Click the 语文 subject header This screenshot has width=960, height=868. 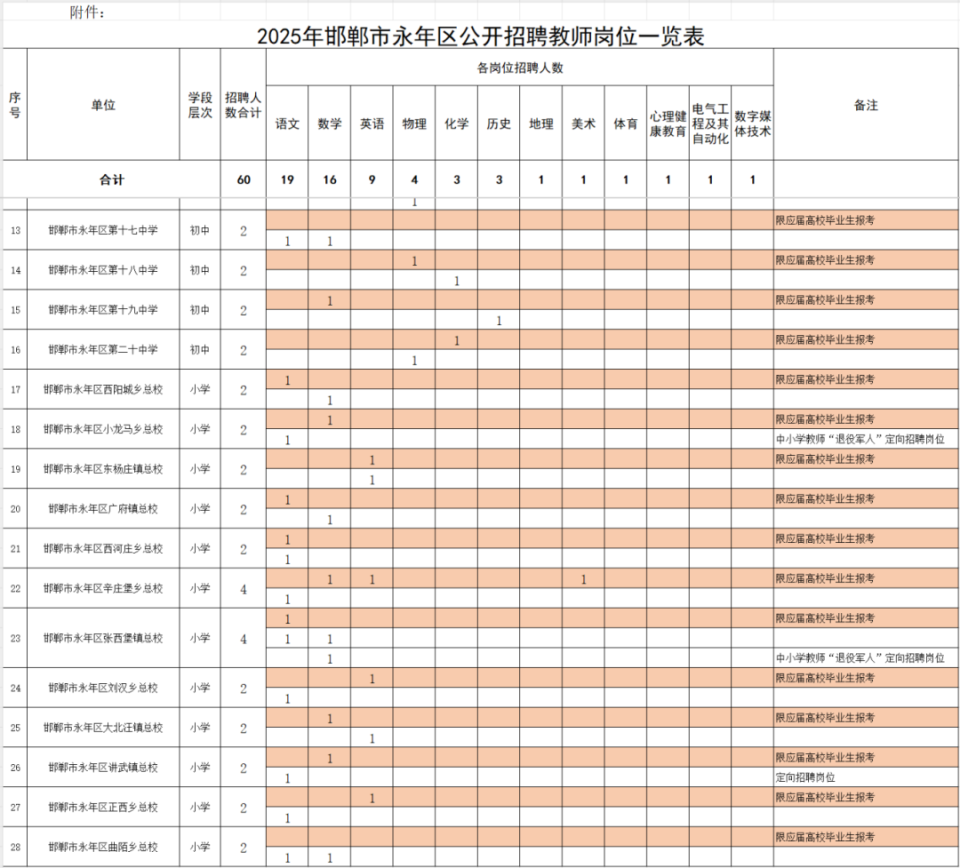[287, 124]
